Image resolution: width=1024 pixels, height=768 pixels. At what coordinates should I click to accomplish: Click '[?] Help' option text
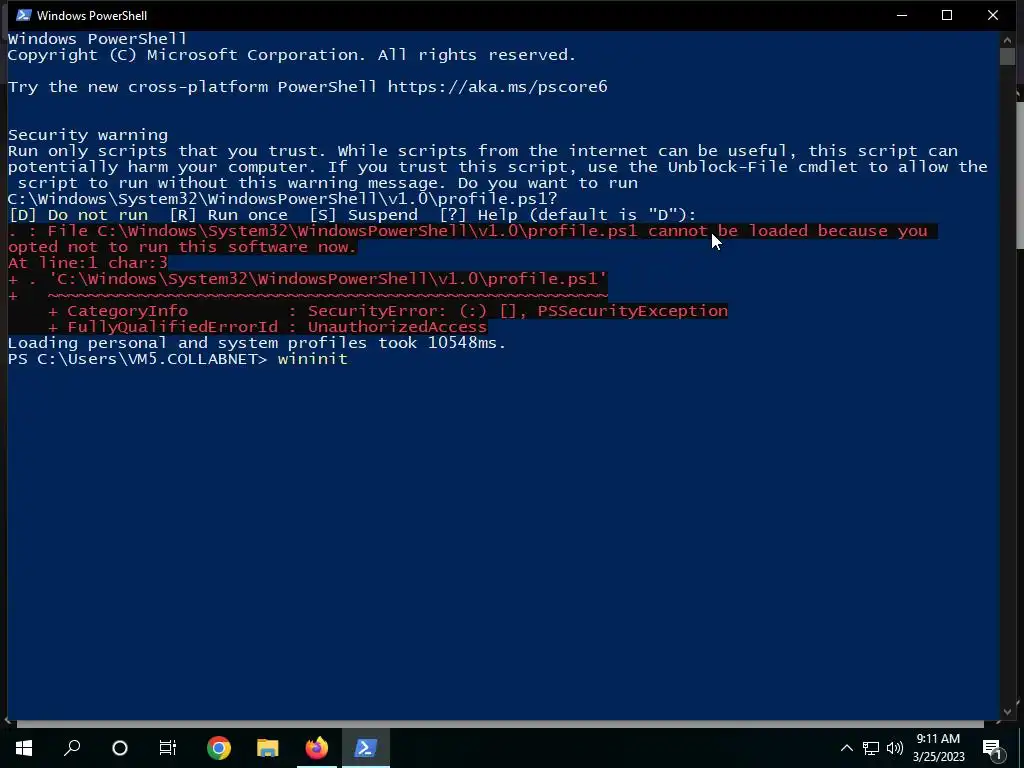(479, 215)
